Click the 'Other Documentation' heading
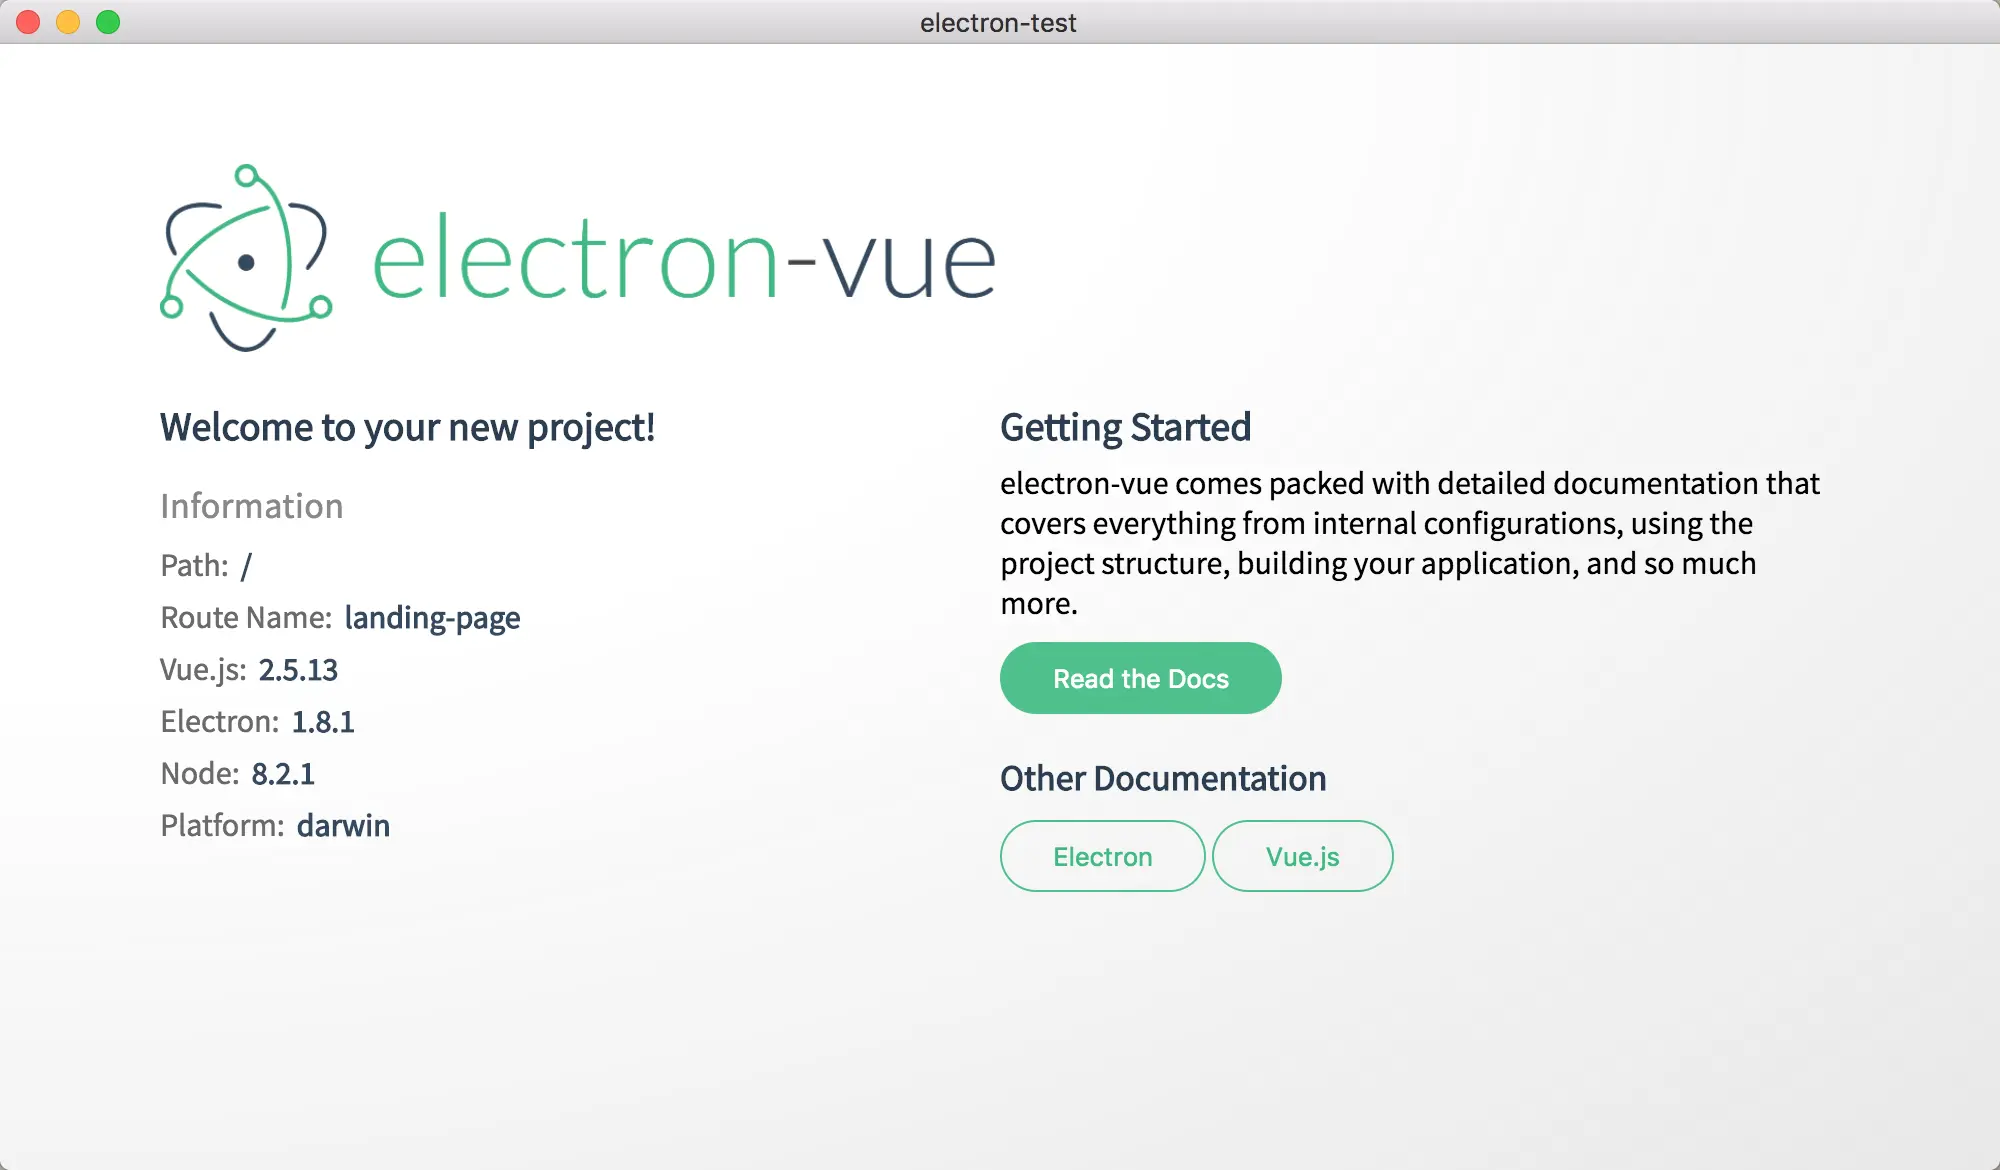Image resolution: width=2000 pixels, height=1170 pixels. [x=1163, y=778]
